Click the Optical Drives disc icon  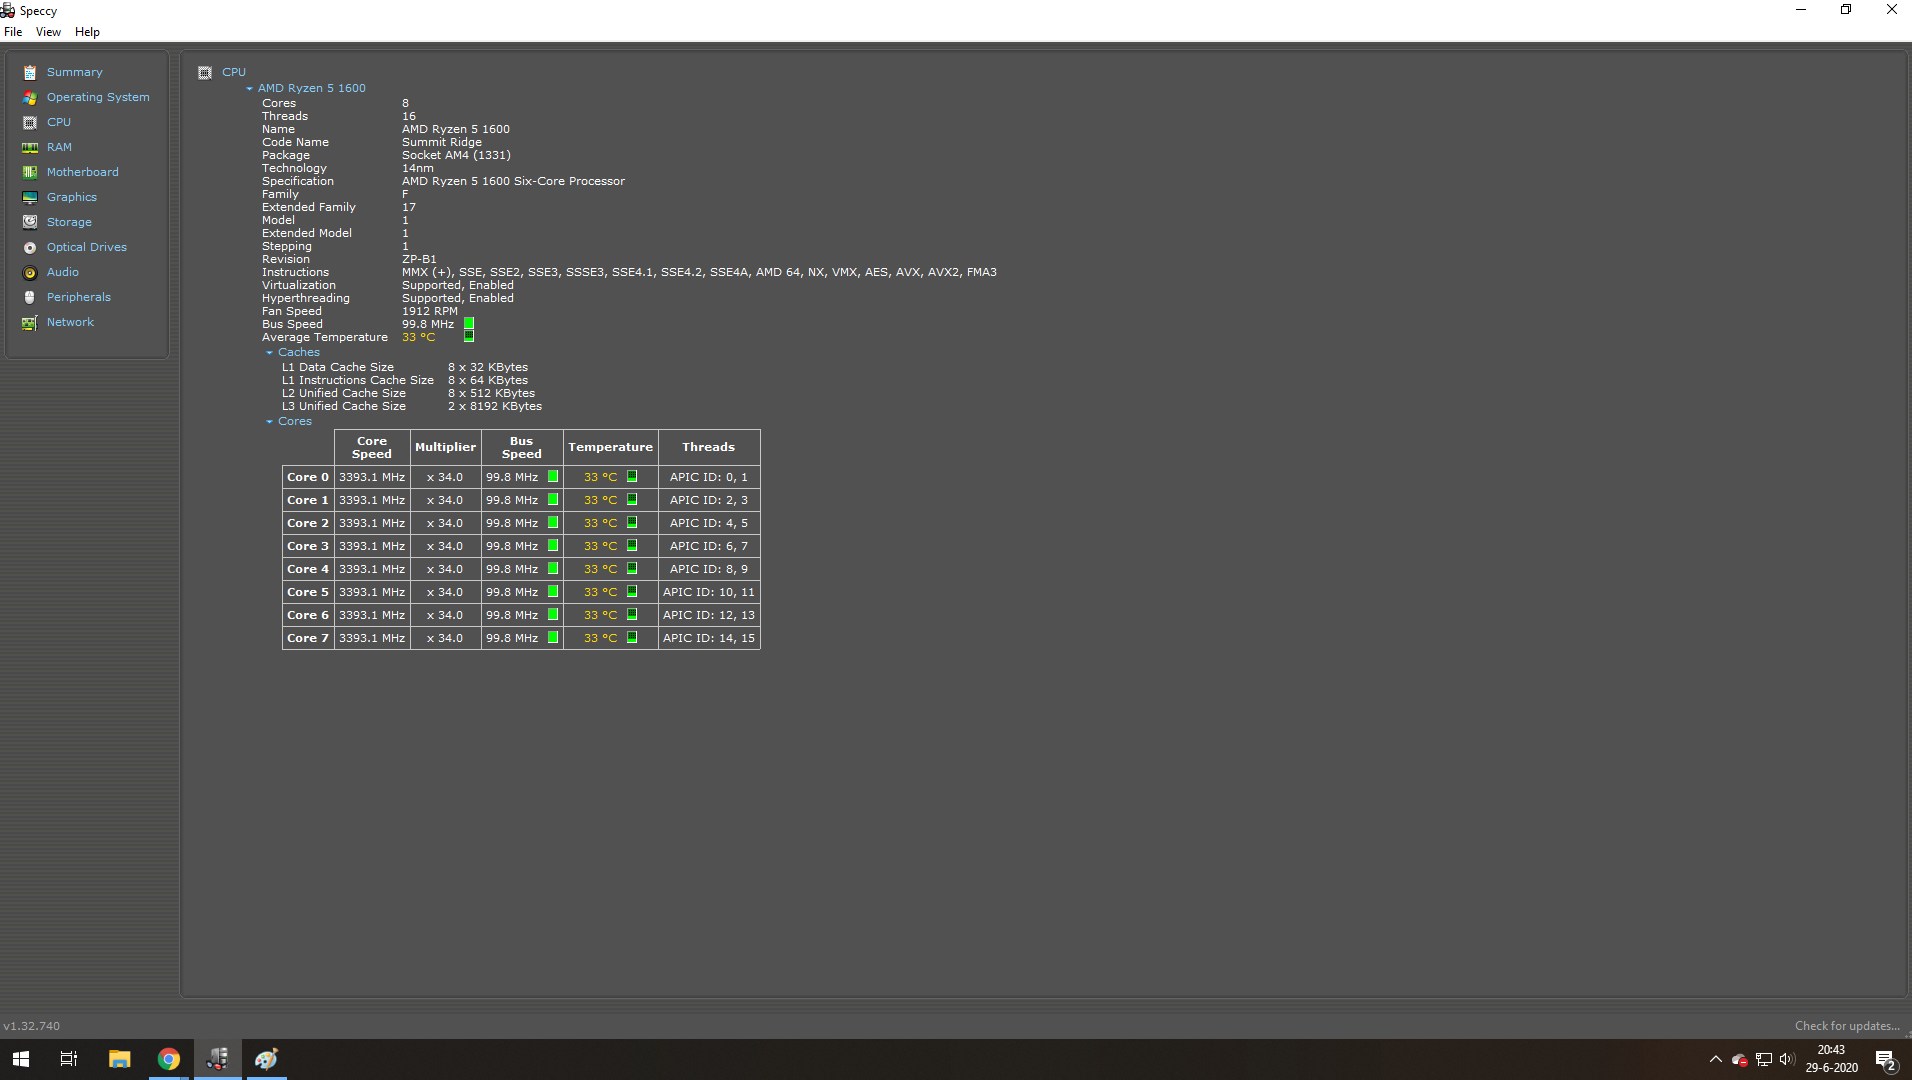pos(30,247)
